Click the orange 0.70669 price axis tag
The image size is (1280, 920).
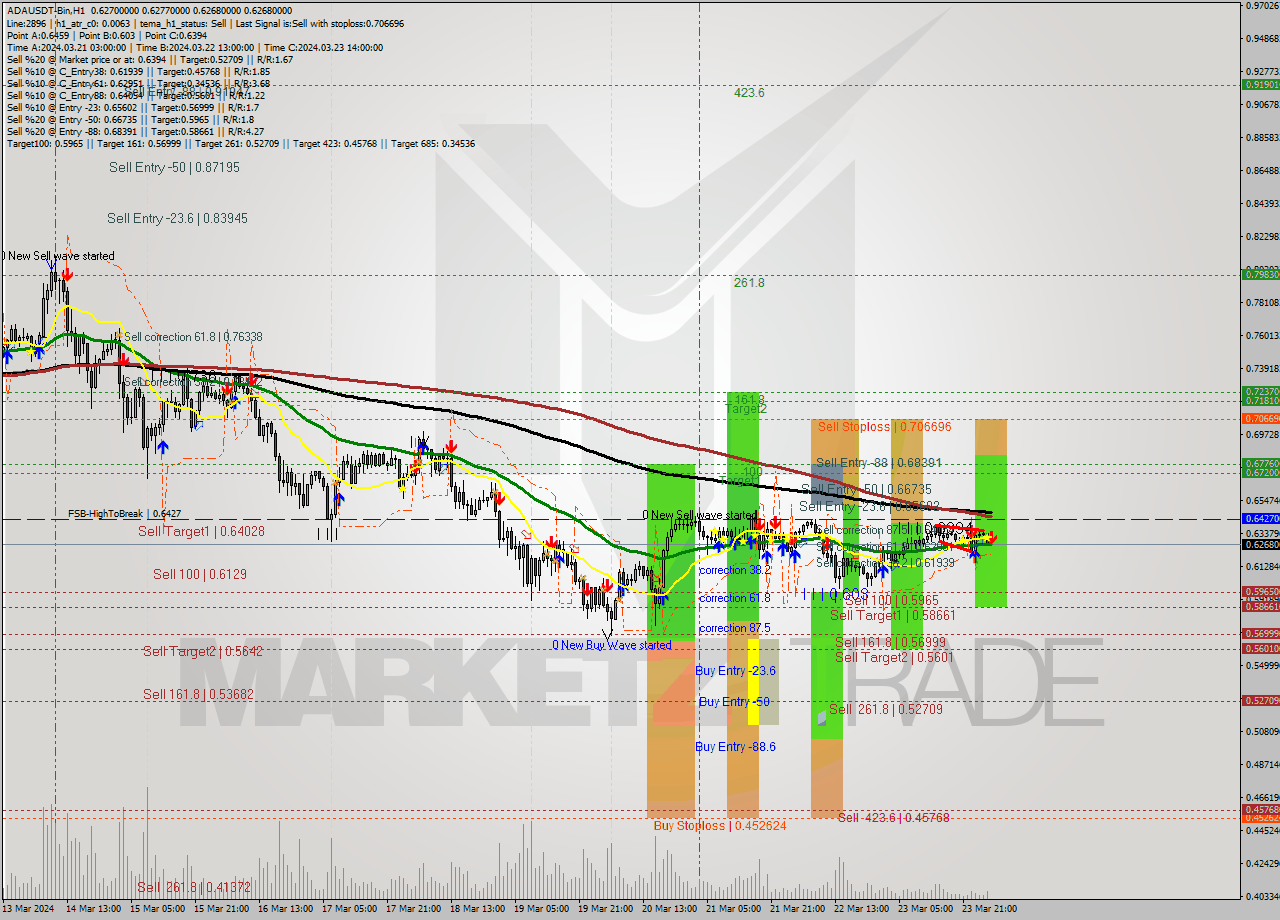tap(1260, 418)
